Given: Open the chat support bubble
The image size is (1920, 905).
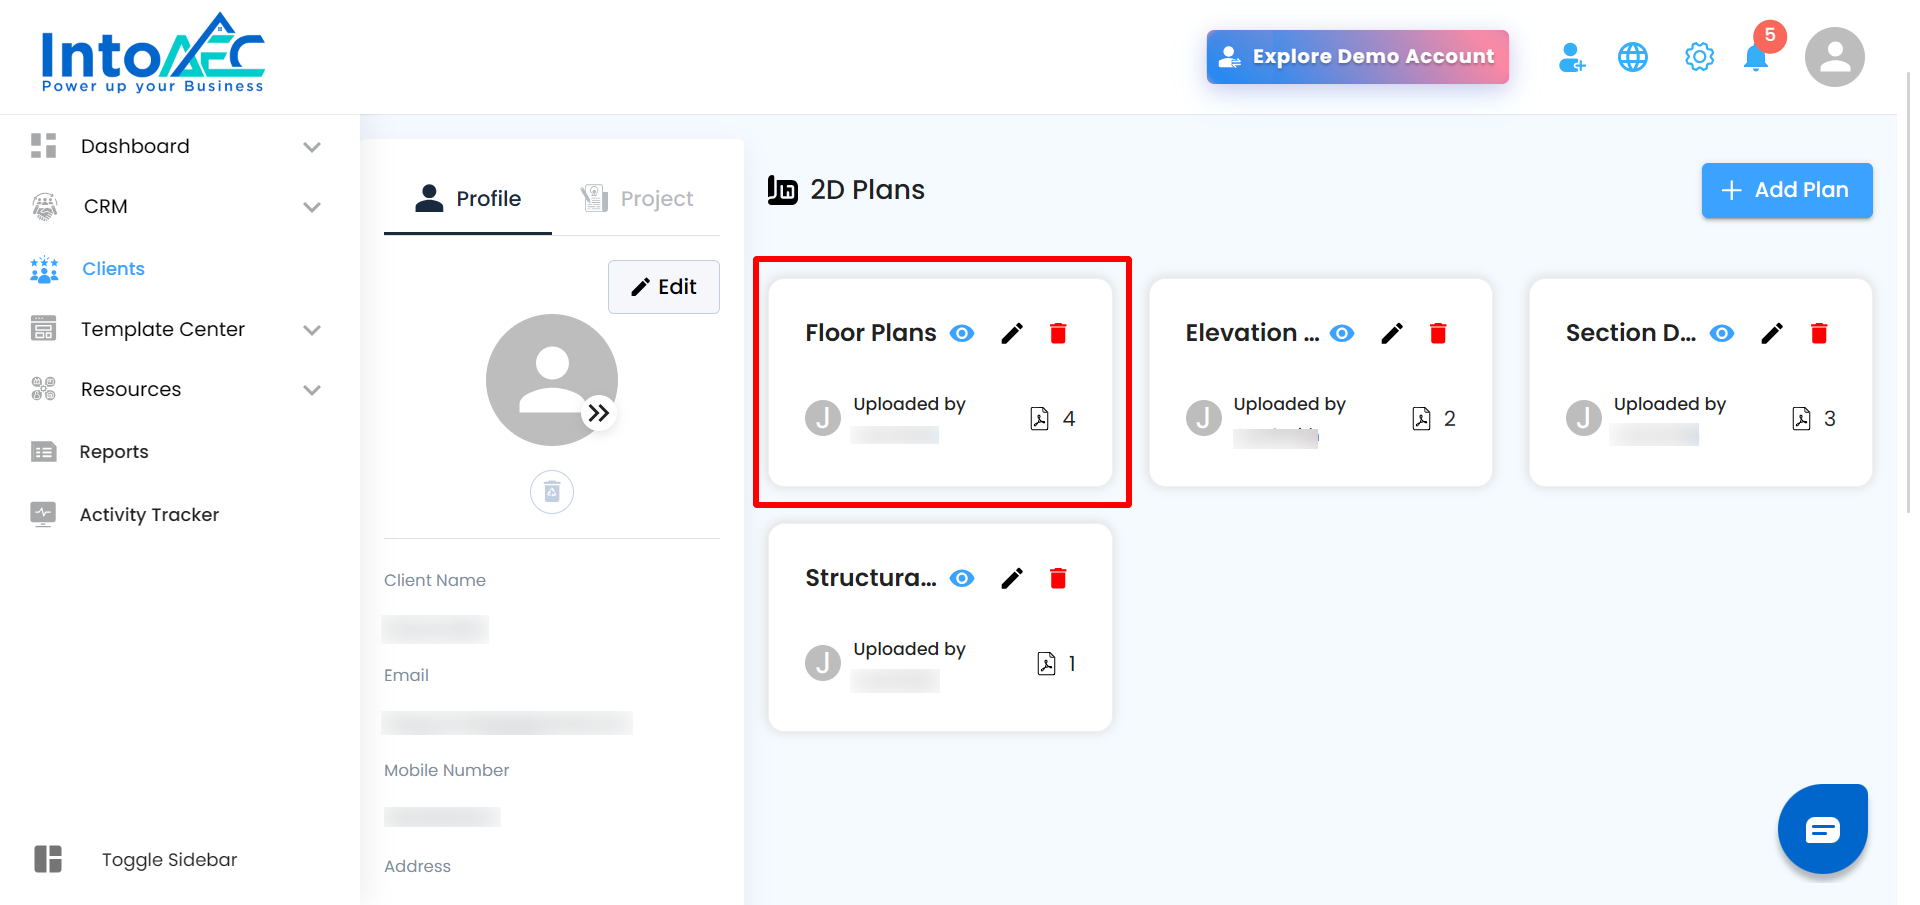Looking at the screenshot, I should point(1822,829).
